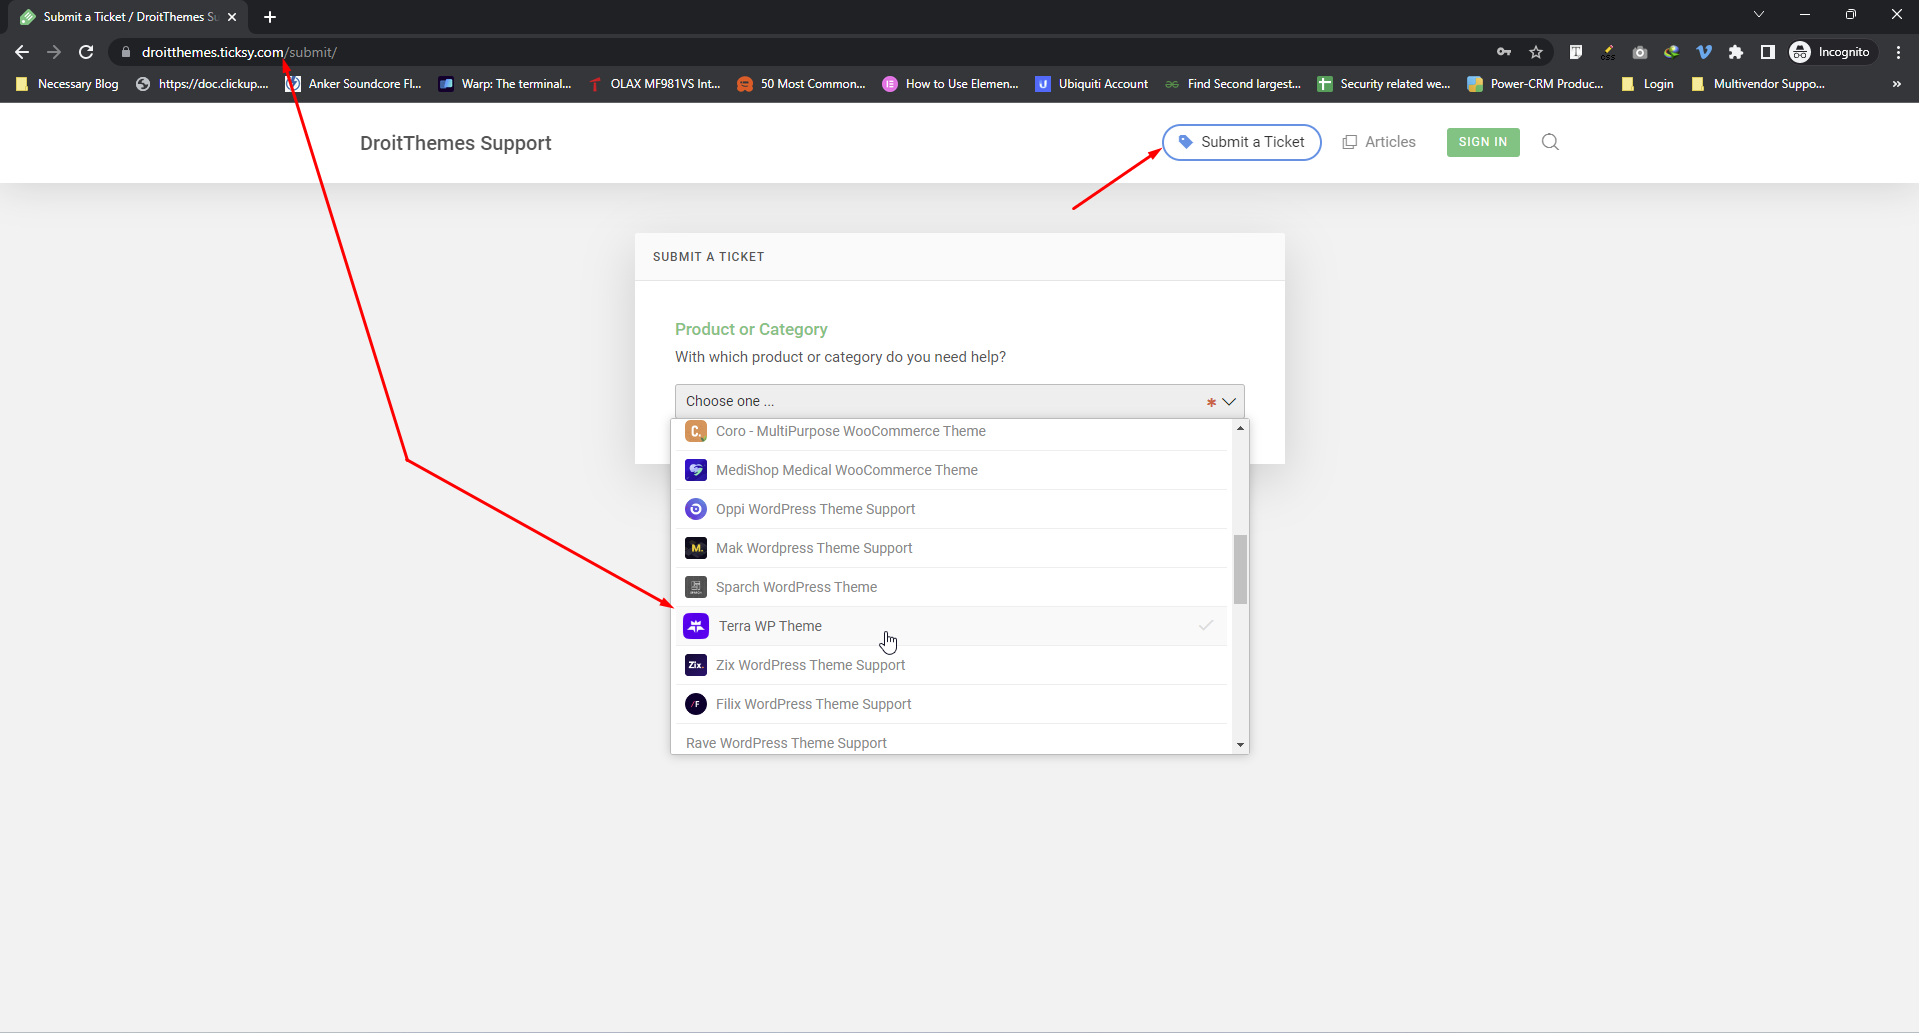Click the Submit a Ticket header button
Image resolution: width=1919 pixels, height=1033 pixels.
[1241, 142]
